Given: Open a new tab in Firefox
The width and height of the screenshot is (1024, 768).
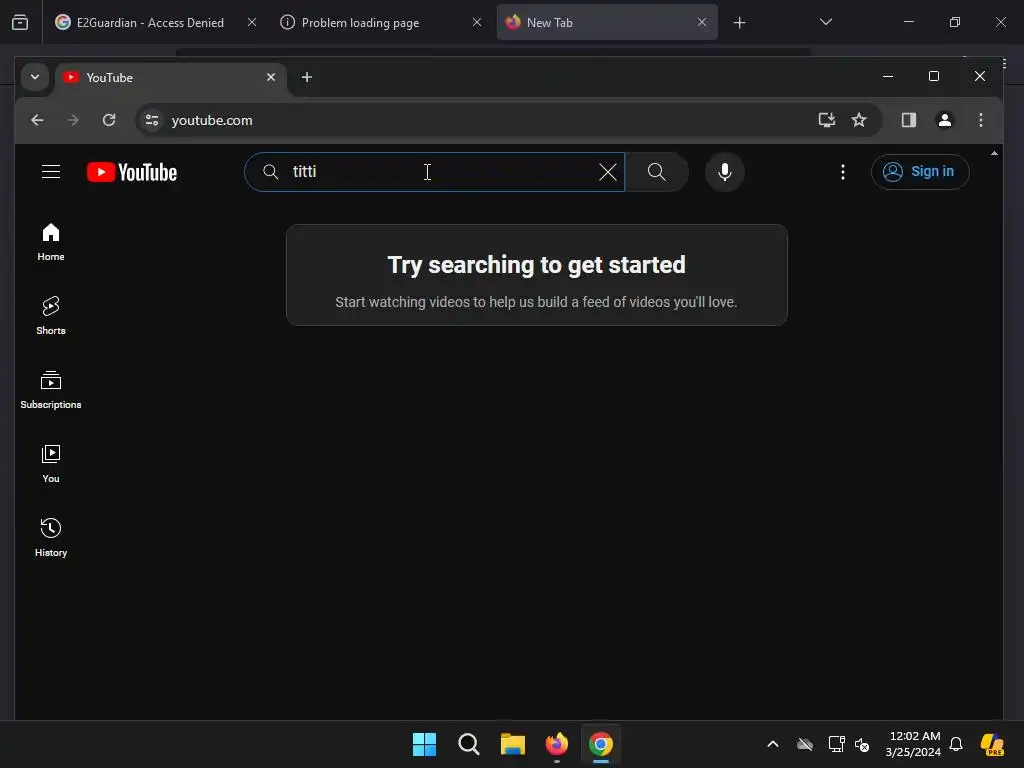Looking at the screenshot, I should 739,23.
